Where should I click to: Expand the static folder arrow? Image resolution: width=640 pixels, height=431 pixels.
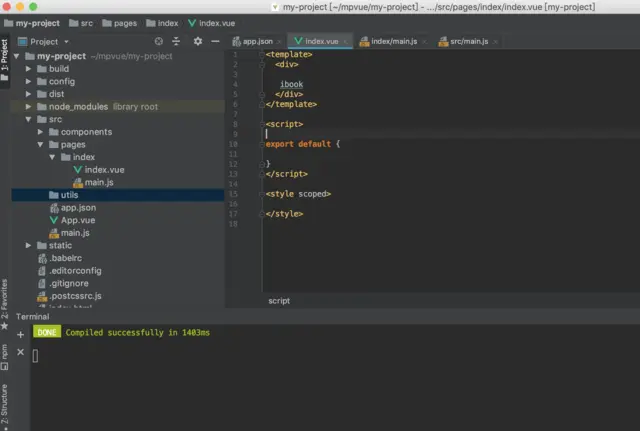[29, 245]
